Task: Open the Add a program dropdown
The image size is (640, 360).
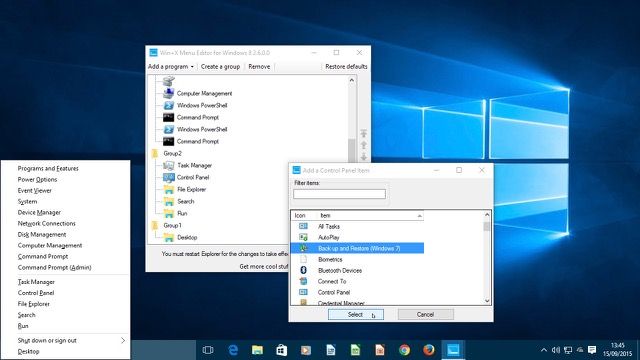Action: click(x=171, y=67)
